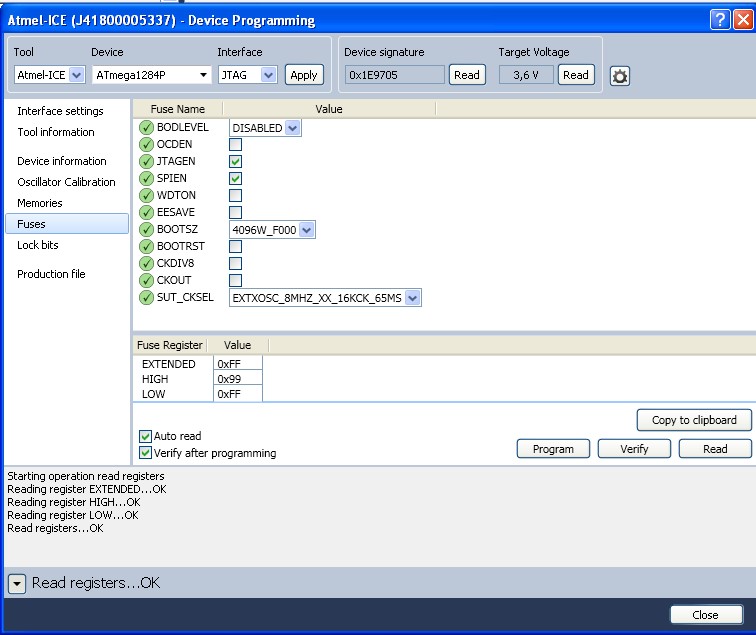Viewport: 756px width, 635px height.
Task: Click the HIGH fuse register value field
Action: 238,379
